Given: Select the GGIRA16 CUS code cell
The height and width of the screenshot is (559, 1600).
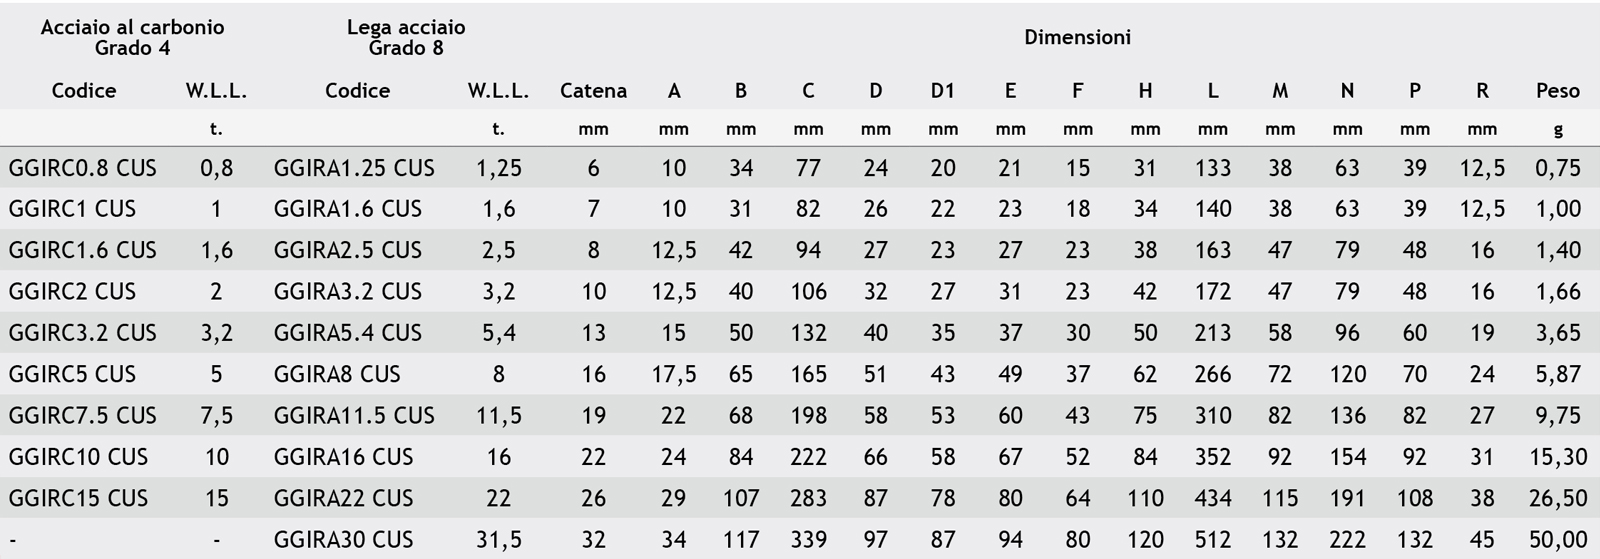Looking at the screenshot, I should tap(343, 457).
